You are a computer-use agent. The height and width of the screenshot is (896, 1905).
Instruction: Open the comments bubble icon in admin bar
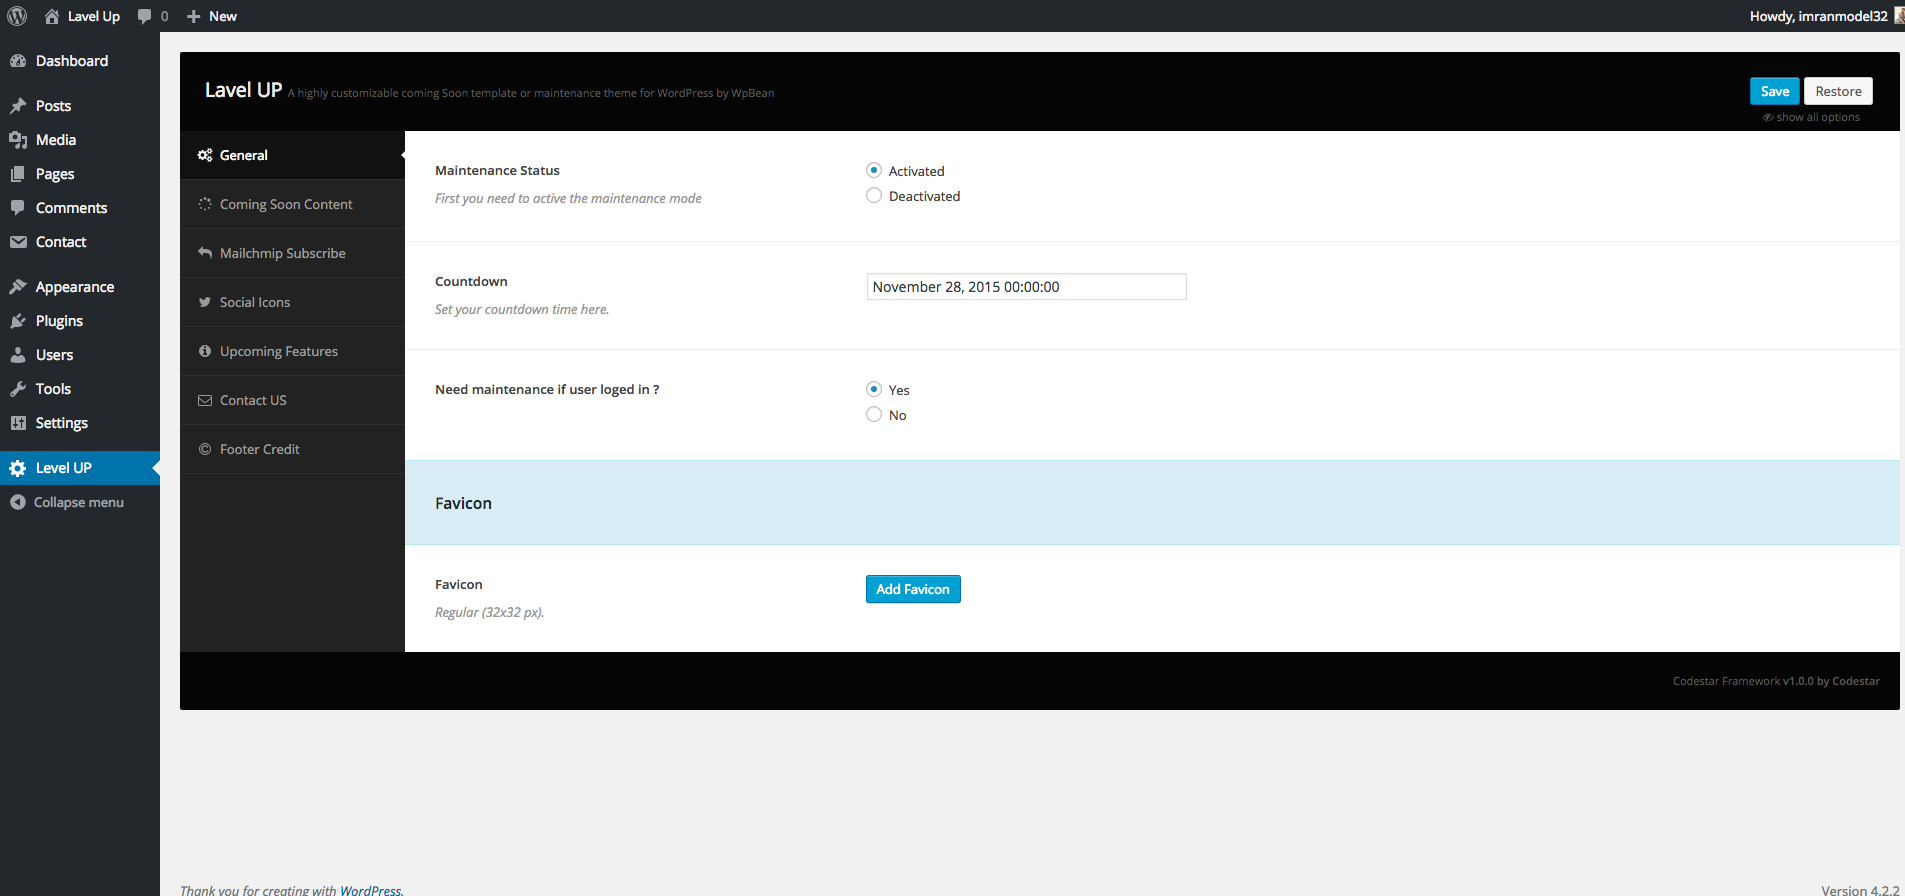tap(145, 16)
